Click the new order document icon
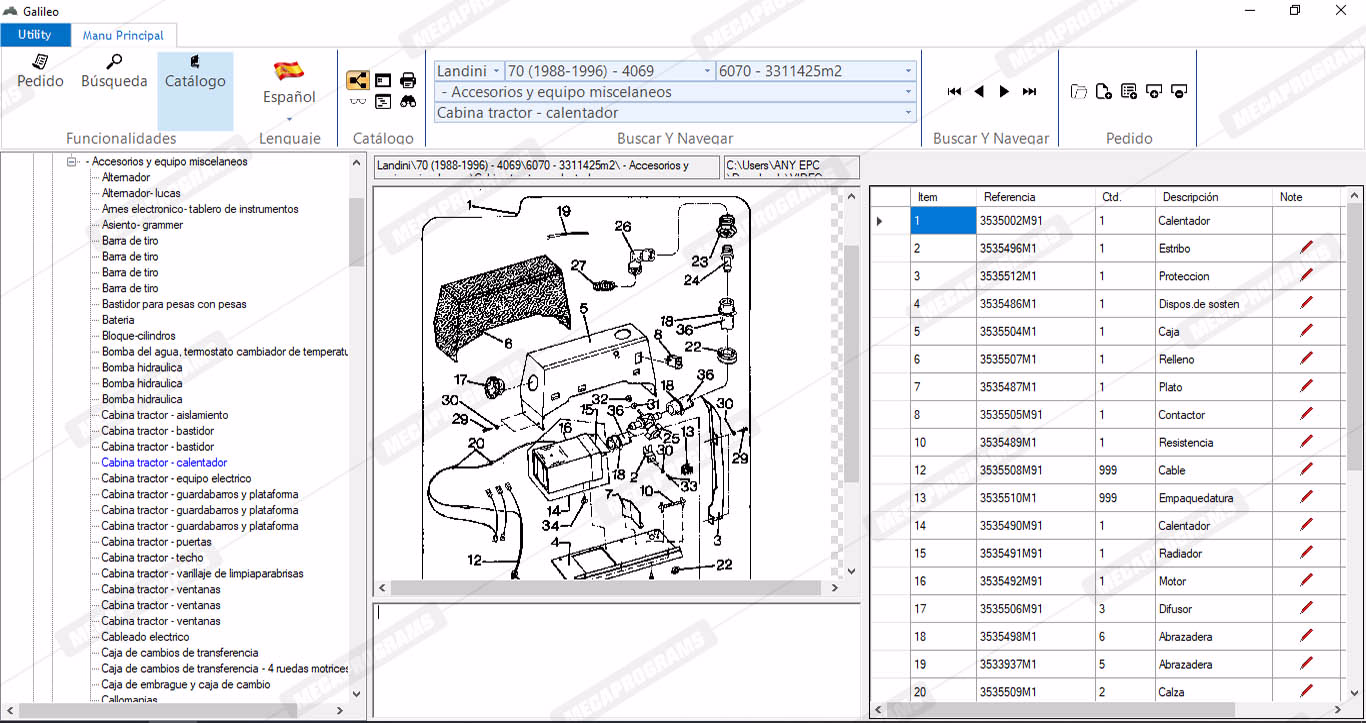This screenshot has width=1366, height=723. [1104, 92]
